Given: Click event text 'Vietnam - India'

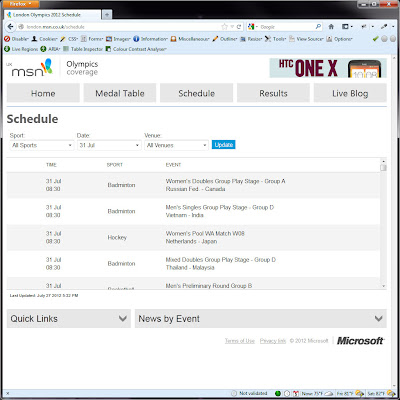Looking at the screenshot, I should point(185,215).
